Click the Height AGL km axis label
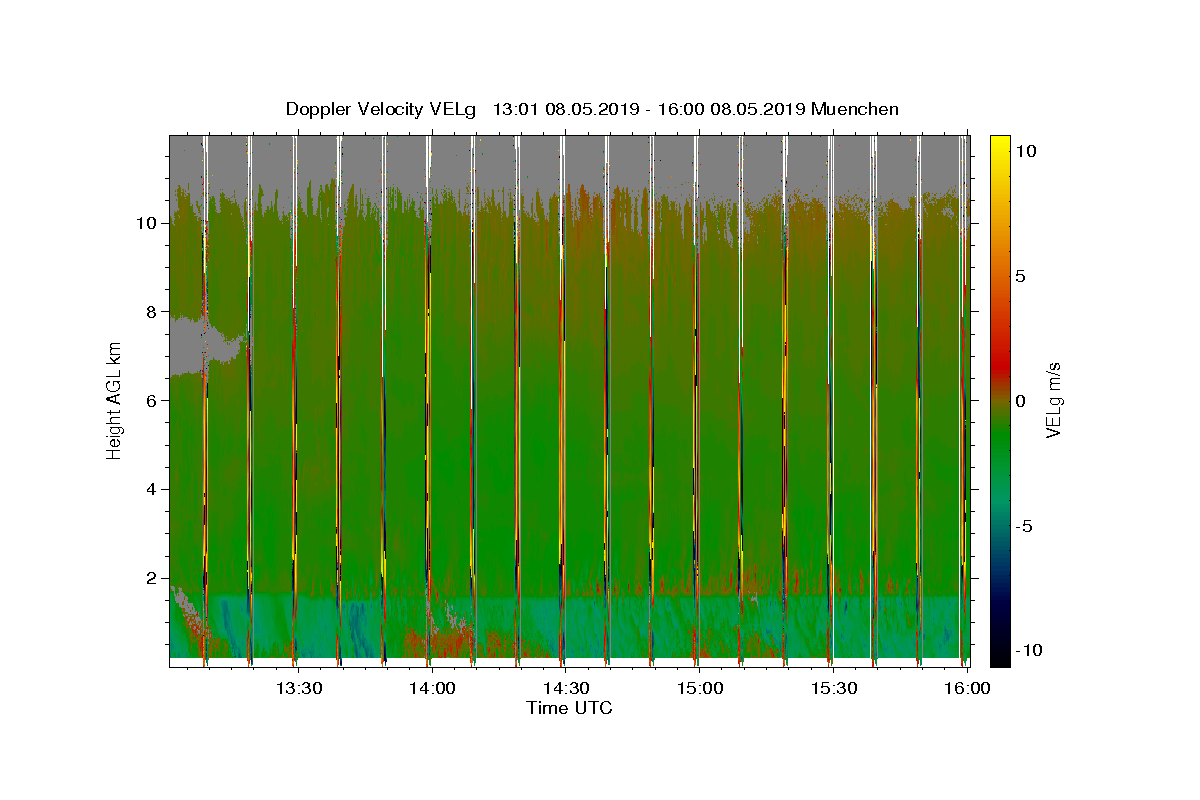 coord(115,400)
